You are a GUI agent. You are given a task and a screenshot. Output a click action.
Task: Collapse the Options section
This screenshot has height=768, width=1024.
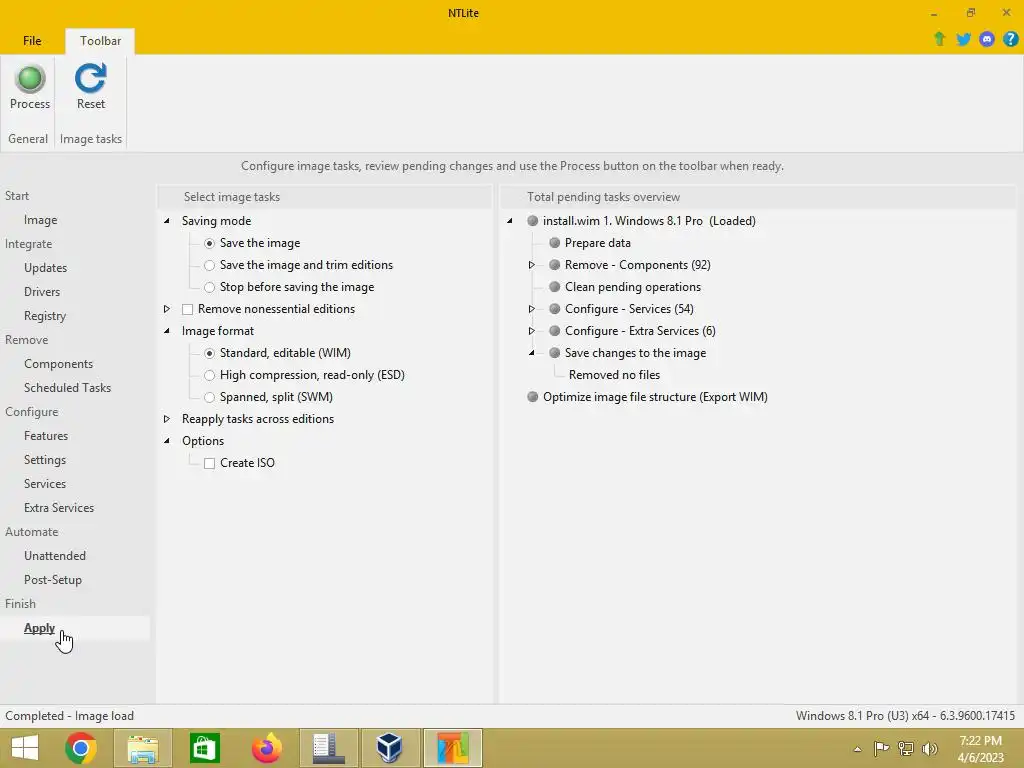coord(167,441)
